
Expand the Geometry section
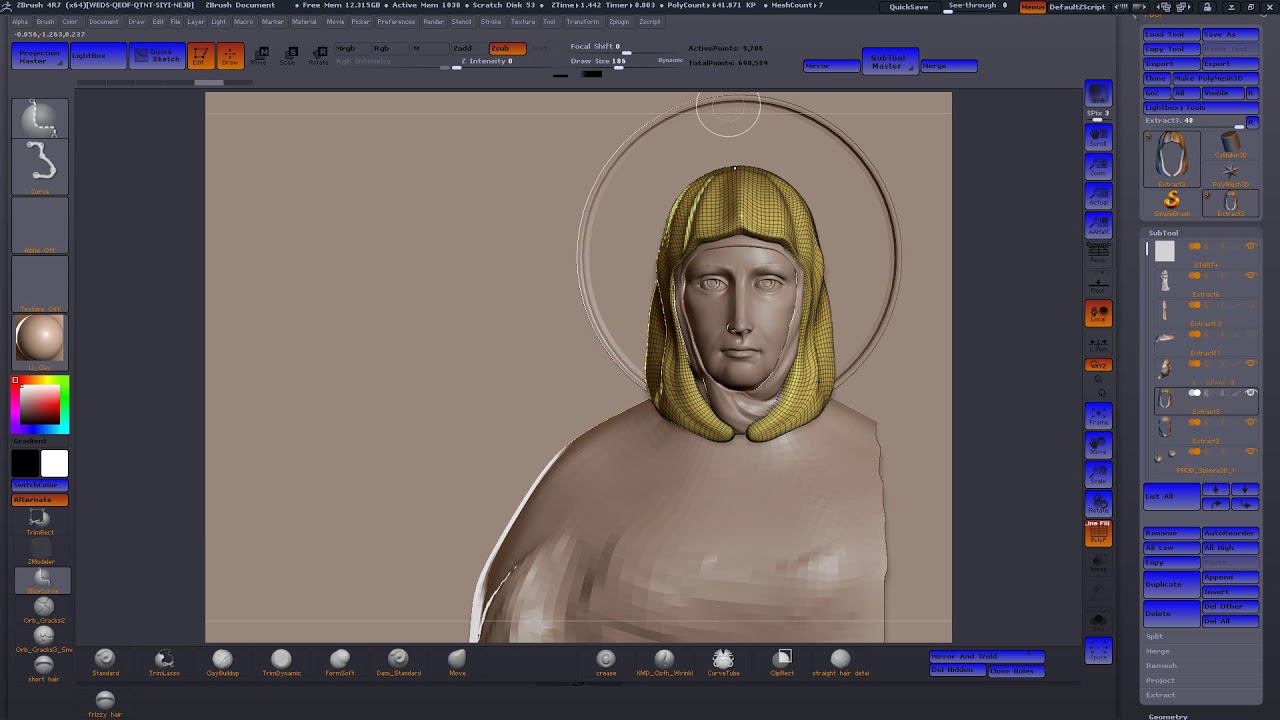1167,716
